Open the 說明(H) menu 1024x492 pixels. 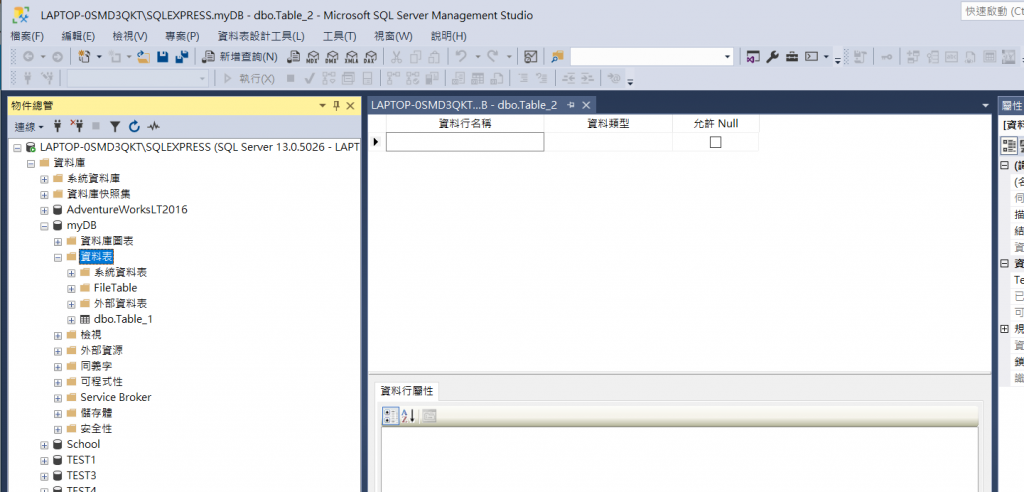pyautogui.click(x=449, y=37)
